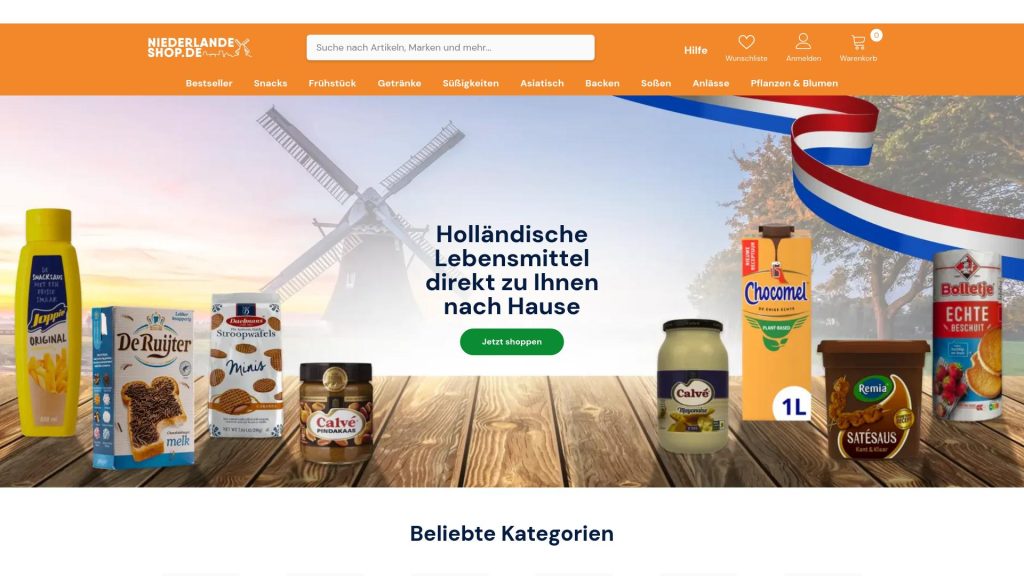Open Pflanzen & Blumen category
This screenshot has width=1024, height=576.
[794, 83]
